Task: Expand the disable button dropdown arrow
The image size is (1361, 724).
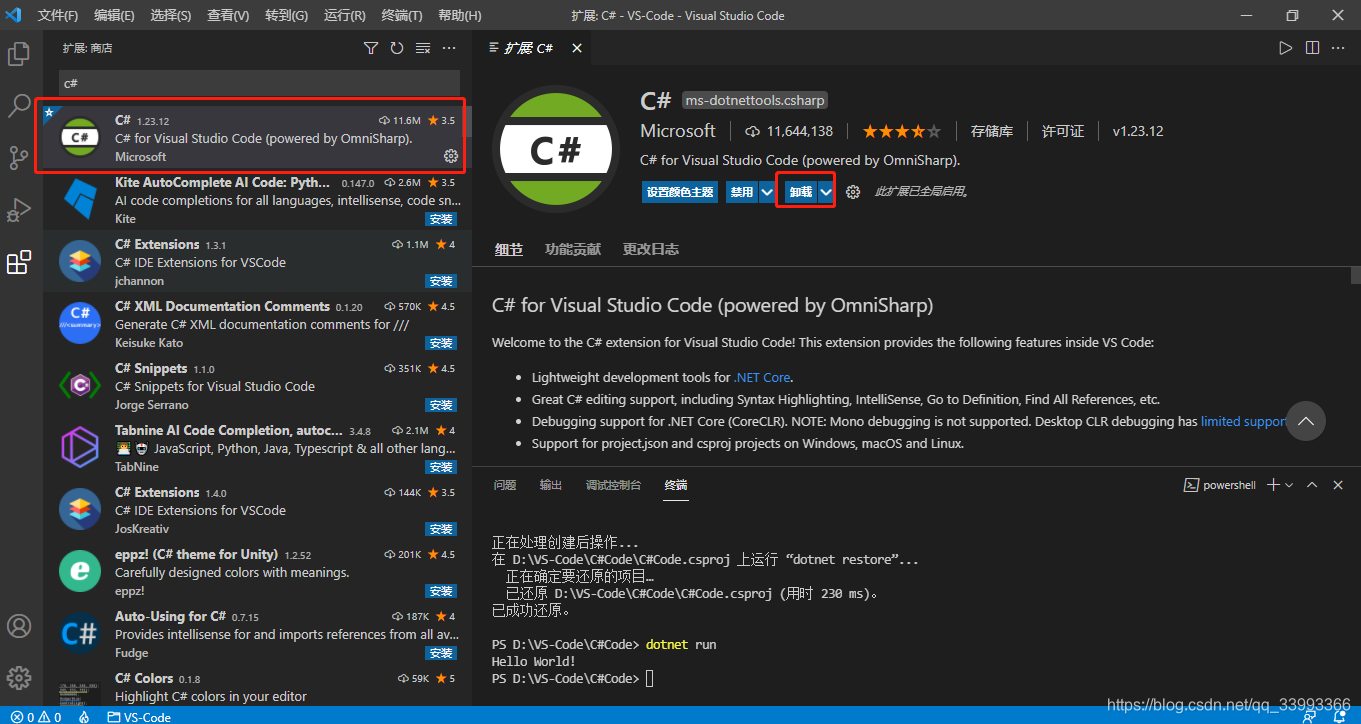Action: (x=767, y=192)
